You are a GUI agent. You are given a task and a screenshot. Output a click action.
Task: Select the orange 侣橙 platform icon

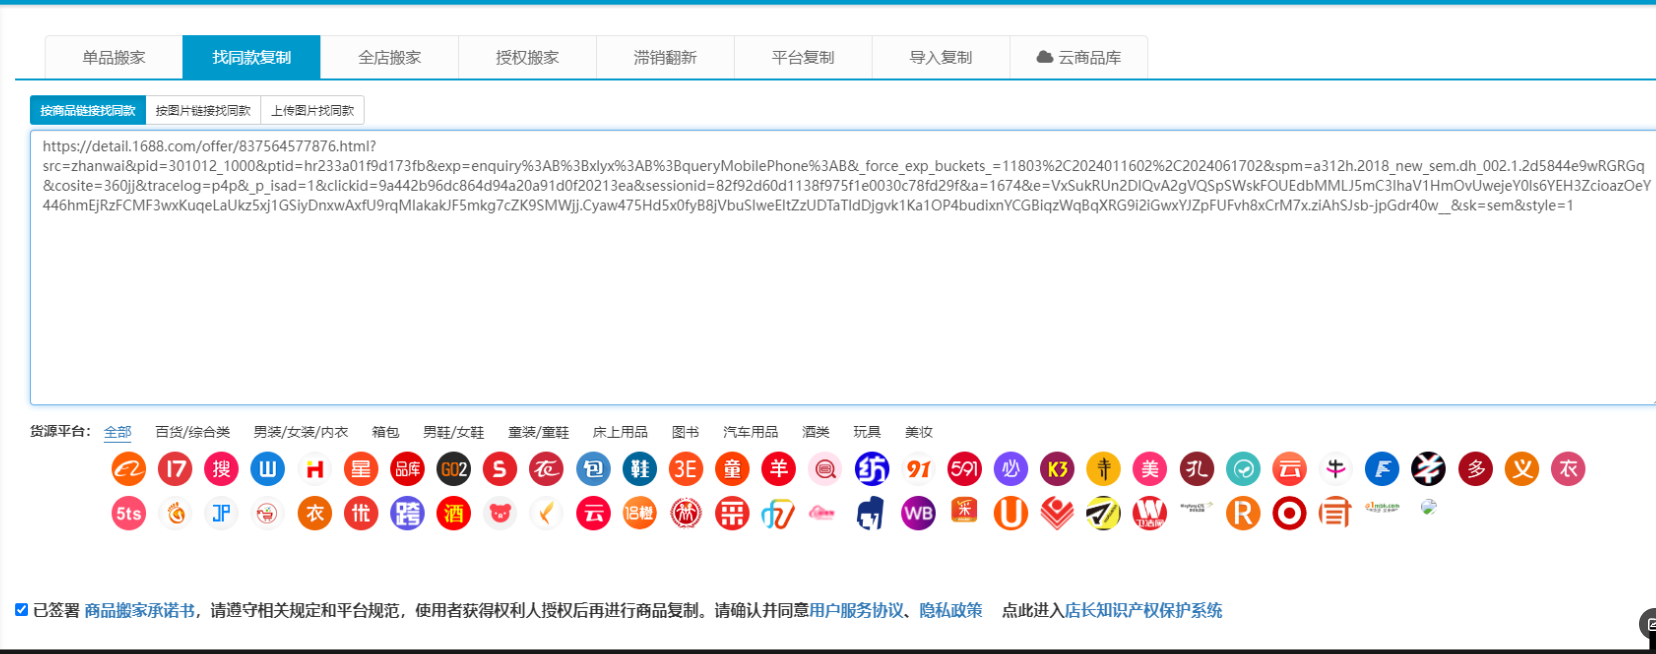click(x=639, y=514)
